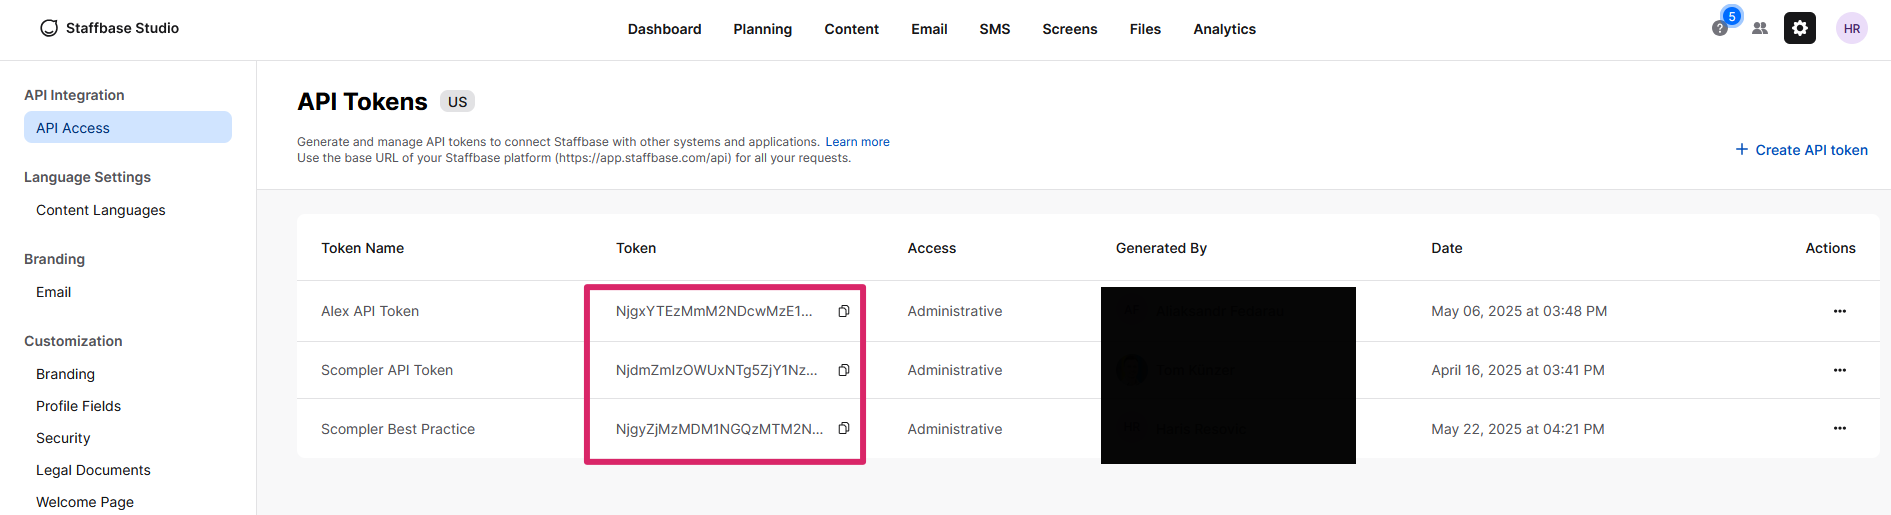Switch to the Analytics tab
Screen dimensions: 1891x515
coord(1224,29)
